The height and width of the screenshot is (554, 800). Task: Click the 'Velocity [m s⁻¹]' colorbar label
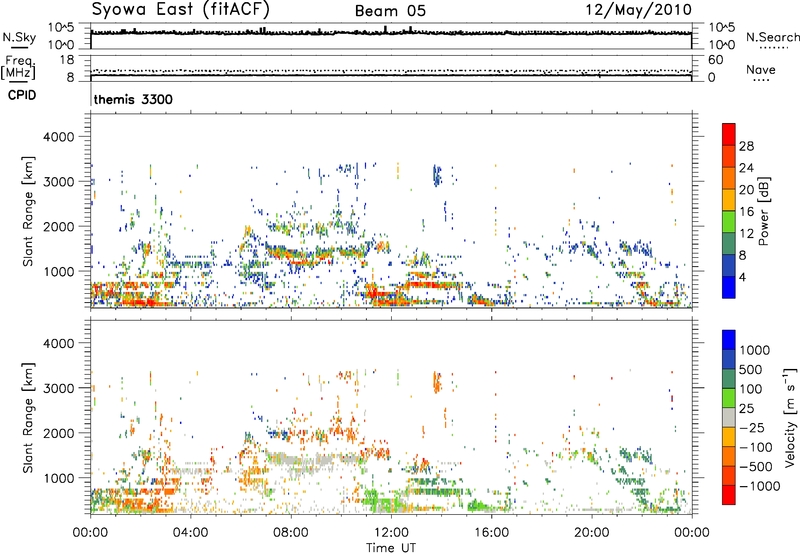tap(790, 417)
